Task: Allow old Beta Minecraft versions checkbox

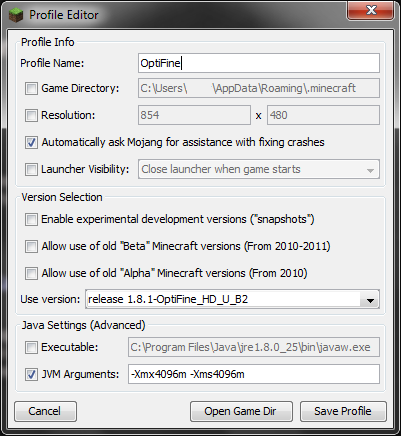Action: [31, 246]
